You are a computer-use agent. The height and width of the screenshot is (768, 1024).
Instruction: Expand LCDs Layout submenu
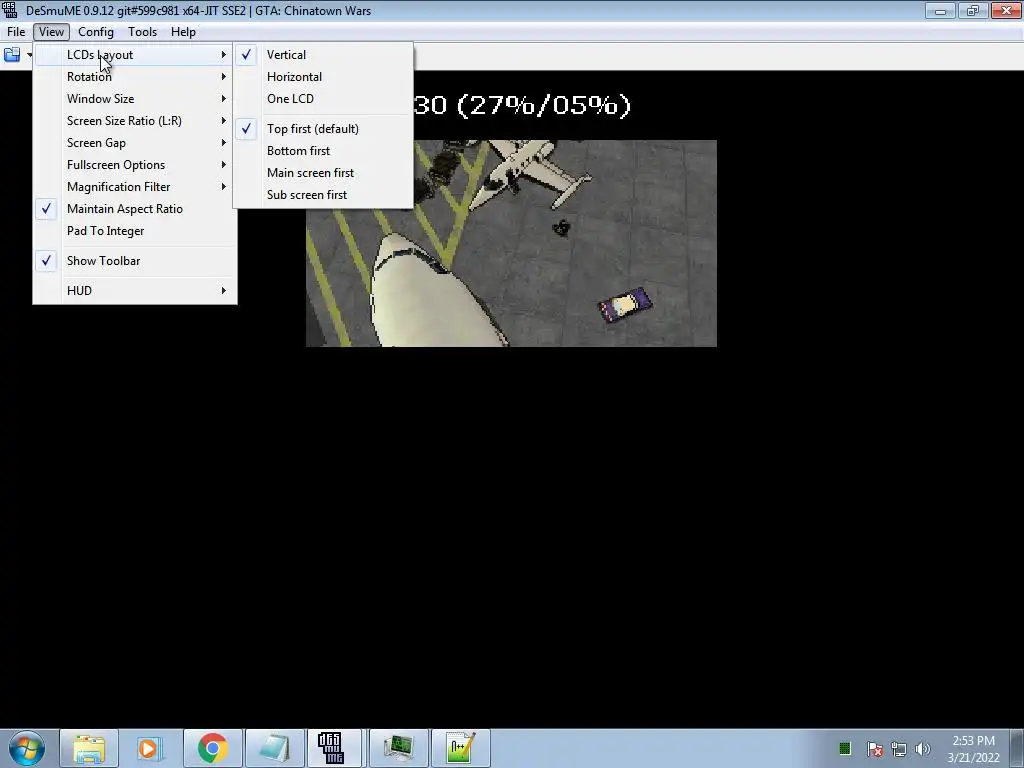tap(135, 55)
